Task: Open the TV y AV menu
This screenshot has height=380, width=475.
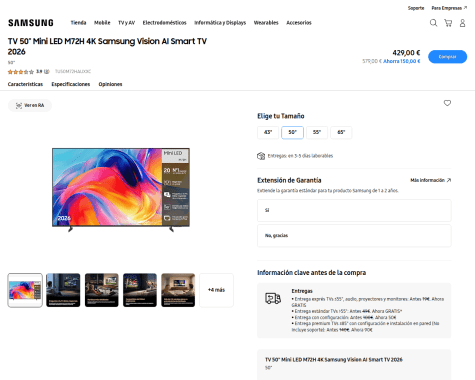Action: click(x=126, y=23)
